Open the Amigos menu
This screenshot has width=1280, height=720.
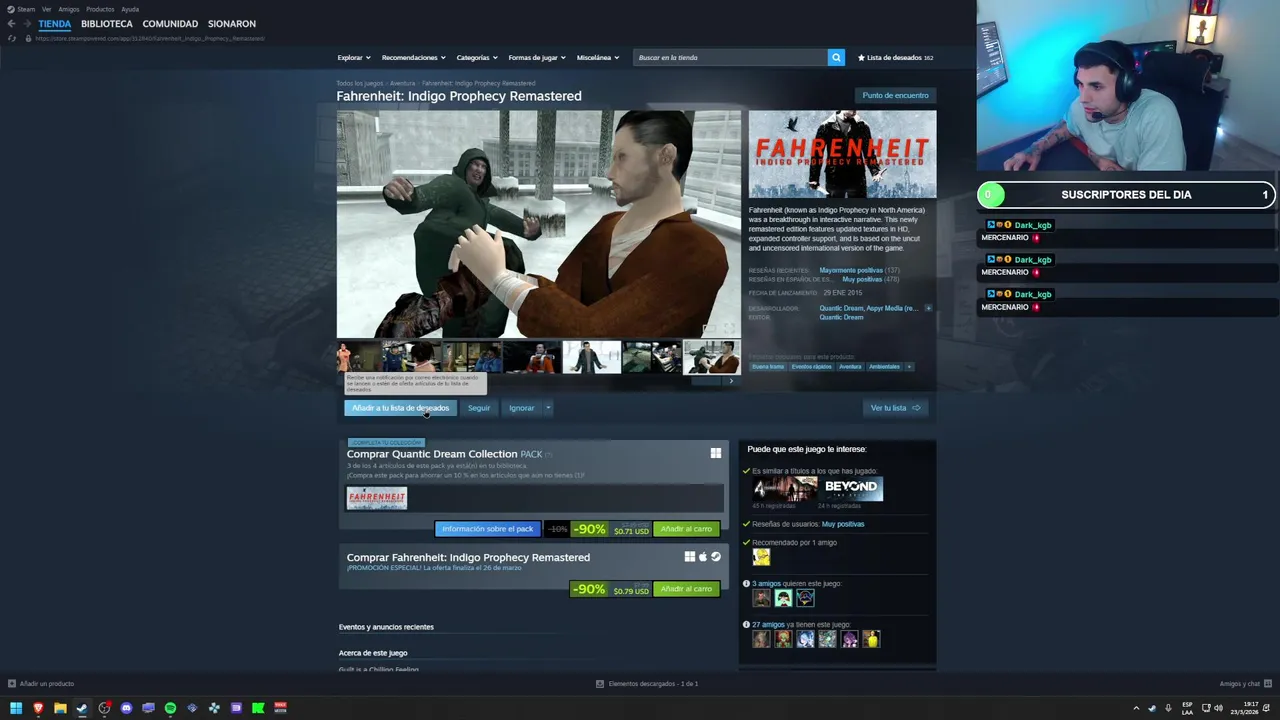tap(69, 9)
